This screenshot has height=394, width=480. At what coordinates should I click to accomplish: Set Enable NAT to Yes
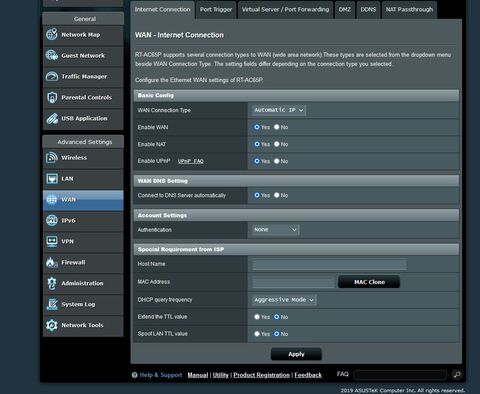click(x=257, y=144)
